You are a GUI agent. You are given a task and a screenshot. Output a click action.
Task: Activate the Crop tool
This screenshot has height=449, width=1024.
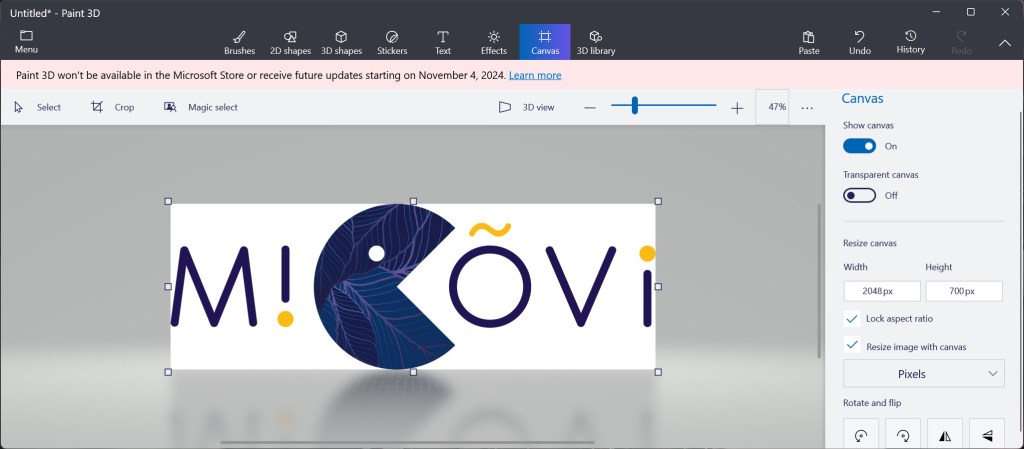point(113,107)
